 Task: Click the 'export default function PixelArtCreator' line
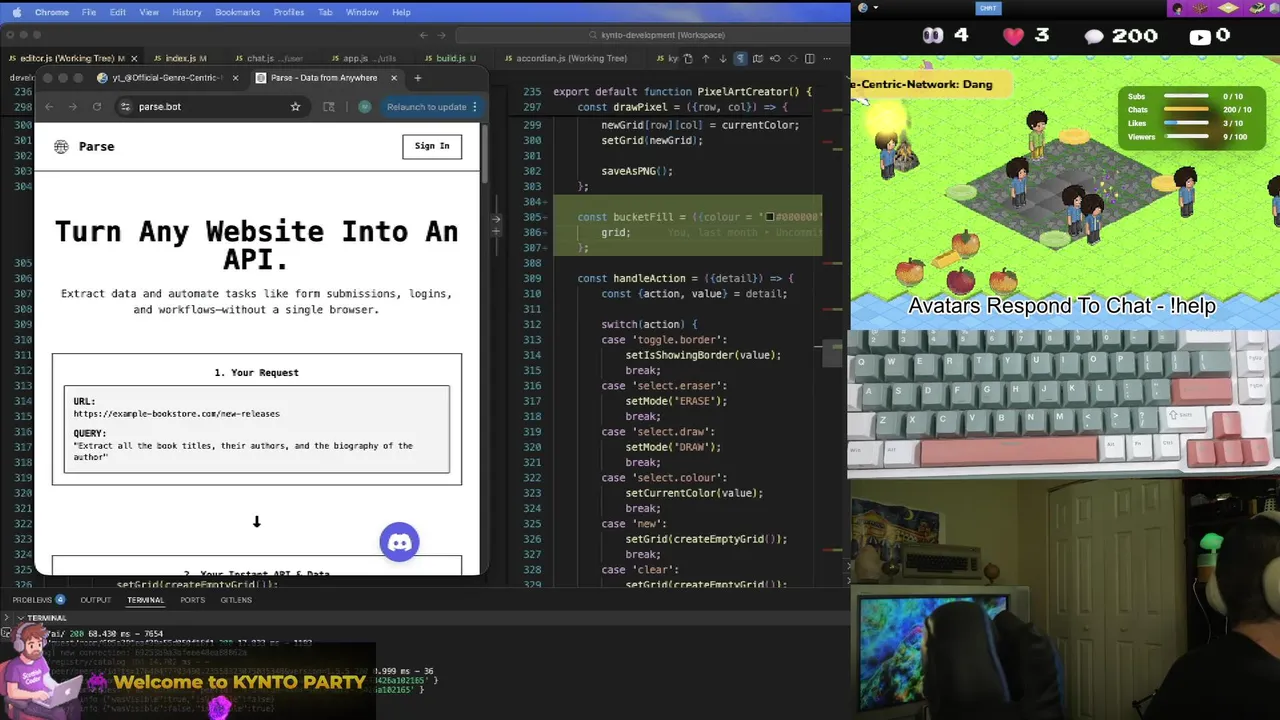click(683, 92)
